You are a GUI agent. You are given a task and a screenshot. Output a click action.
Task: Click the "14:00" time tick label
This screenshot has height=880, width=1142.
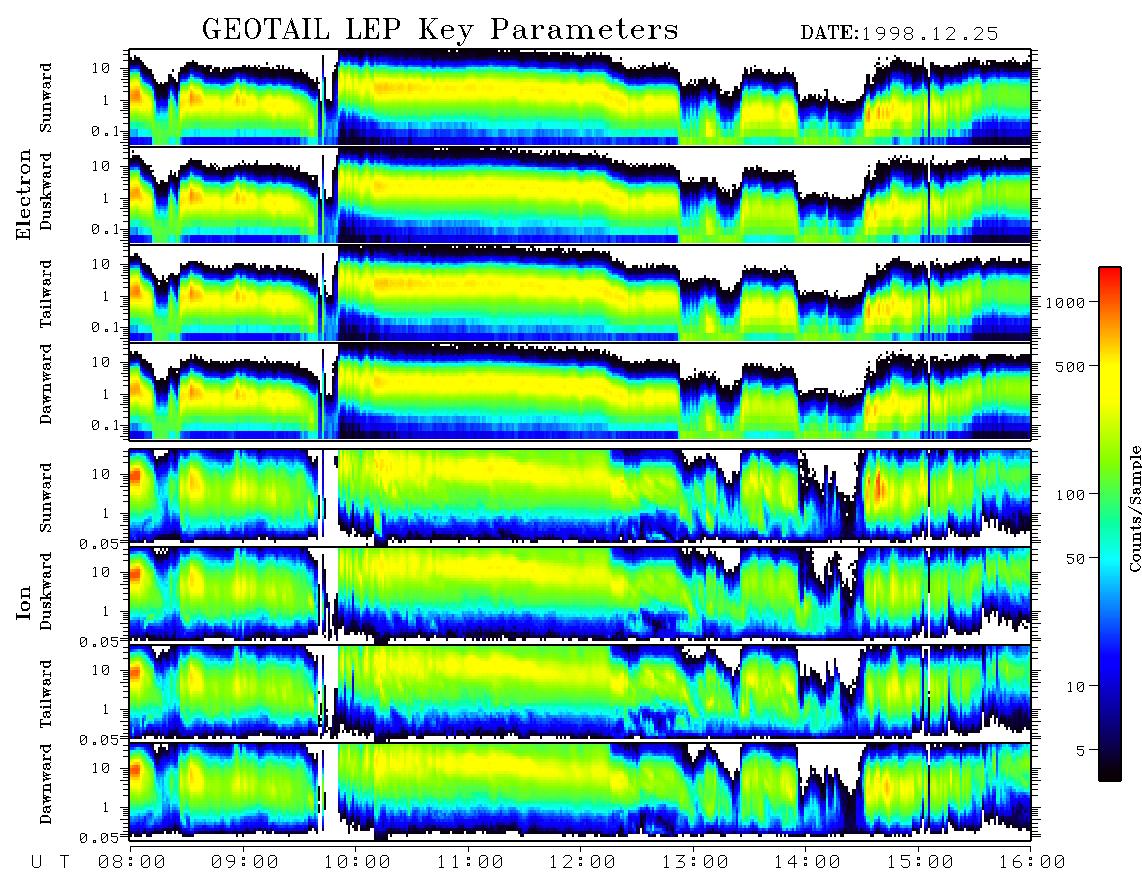pyautogui.click(x=807, y=862)
